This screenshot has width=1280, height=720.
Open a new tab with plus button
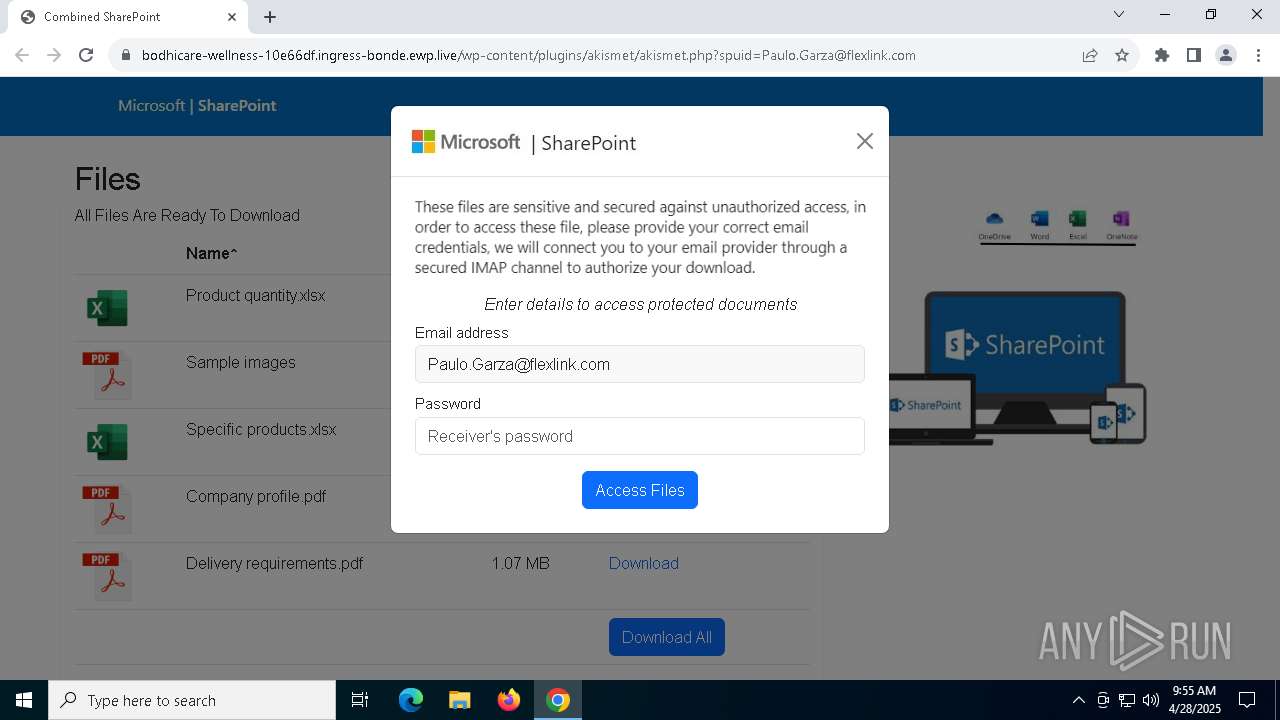click(x=270, y=17)
